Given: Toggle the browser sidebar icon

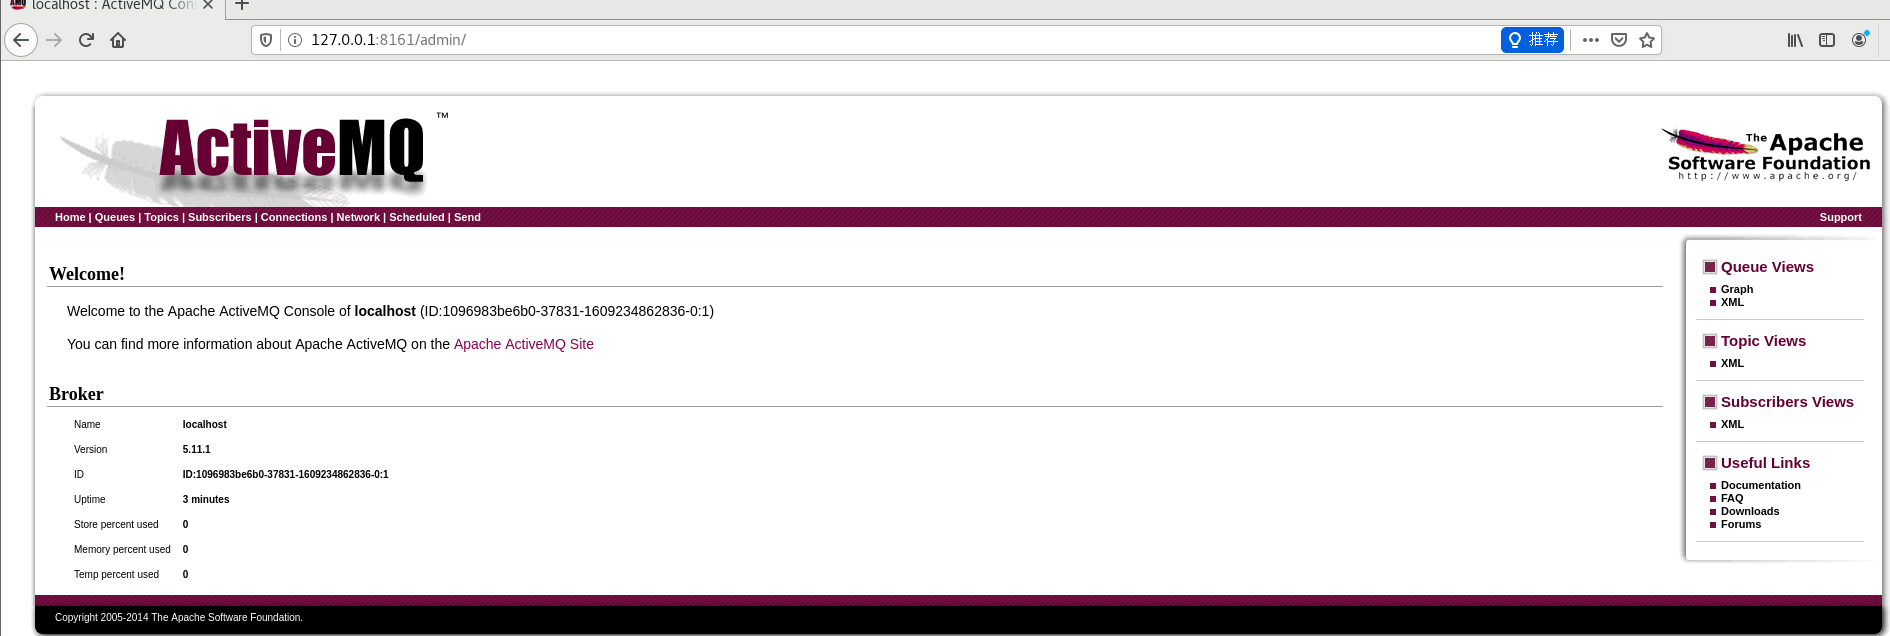Looking at the screenshot, I should coord(1827,40).
